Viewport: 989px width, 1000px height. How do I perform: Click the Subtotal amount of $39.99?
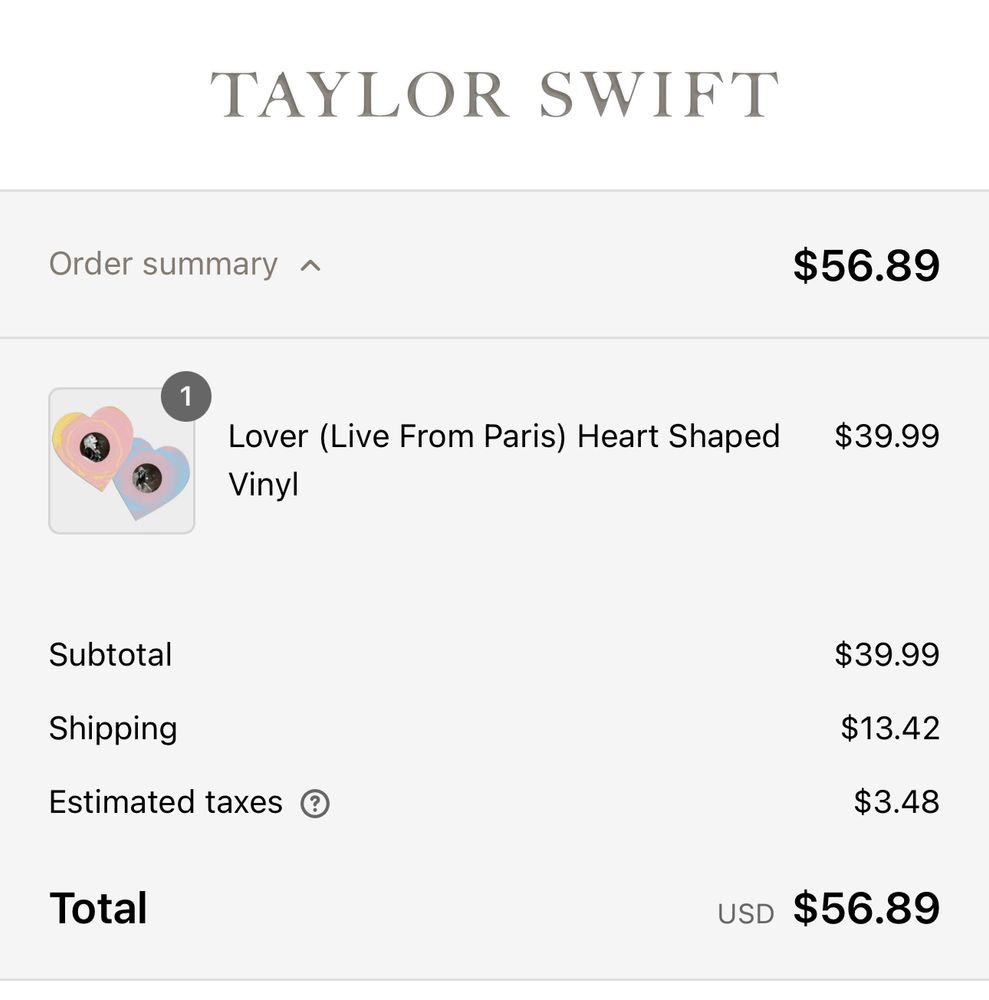pos(887,654)
